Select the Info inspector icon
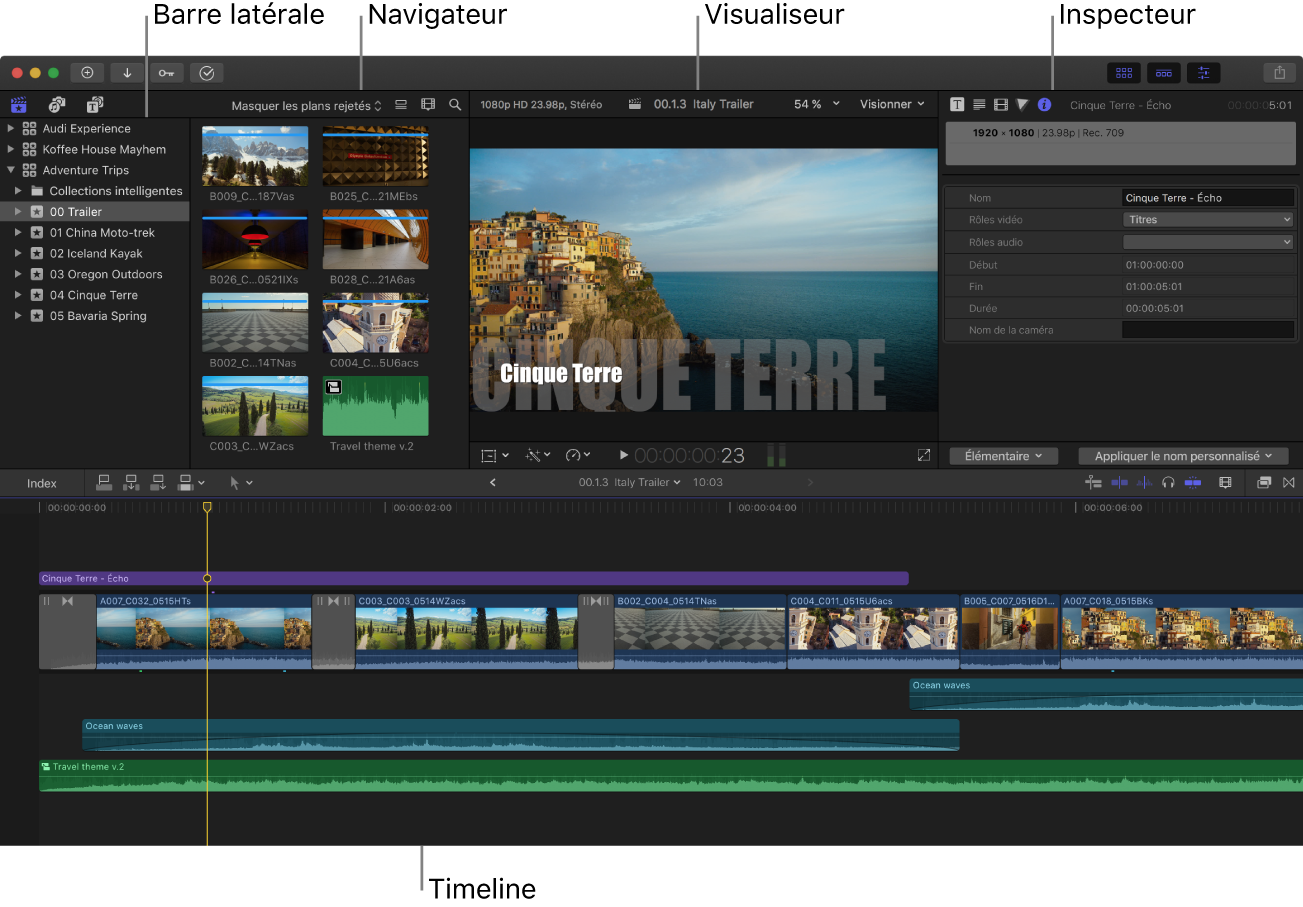1303x907 pixels. coord(1044,104)
